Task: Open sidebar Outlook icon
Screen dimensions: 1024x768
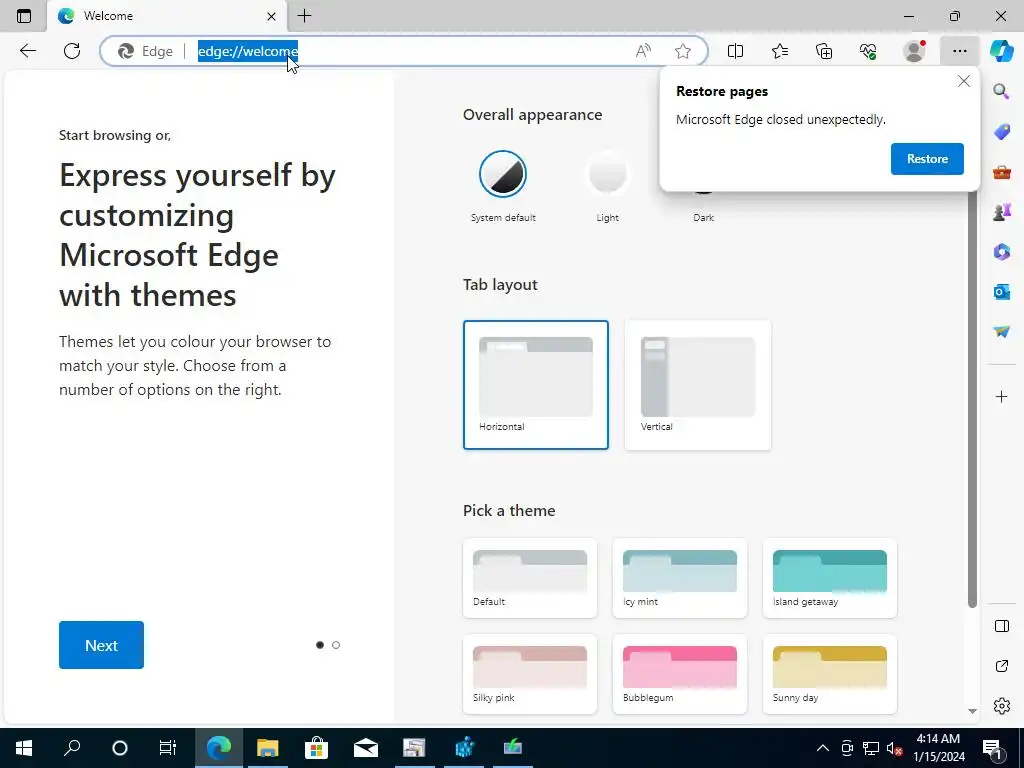Action: [x=1001, y=291]
